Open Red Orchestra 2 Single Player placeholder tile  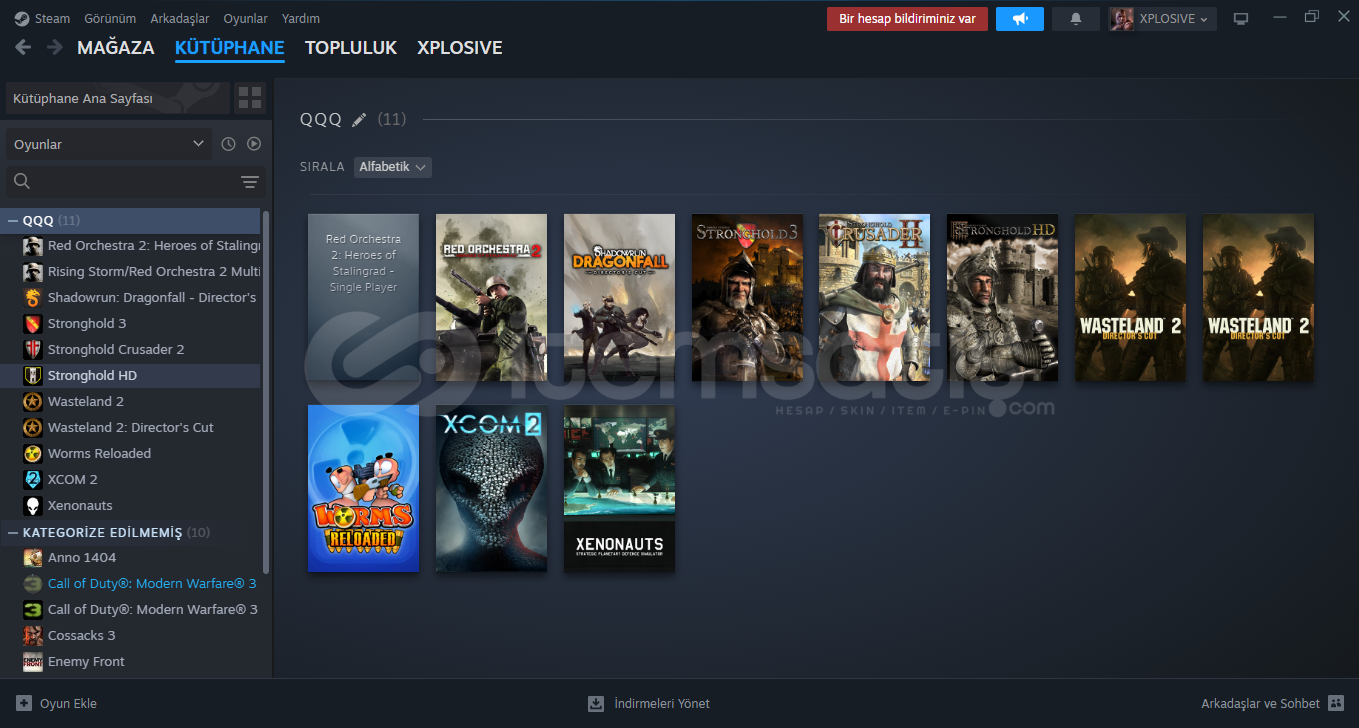click(363, 297)
